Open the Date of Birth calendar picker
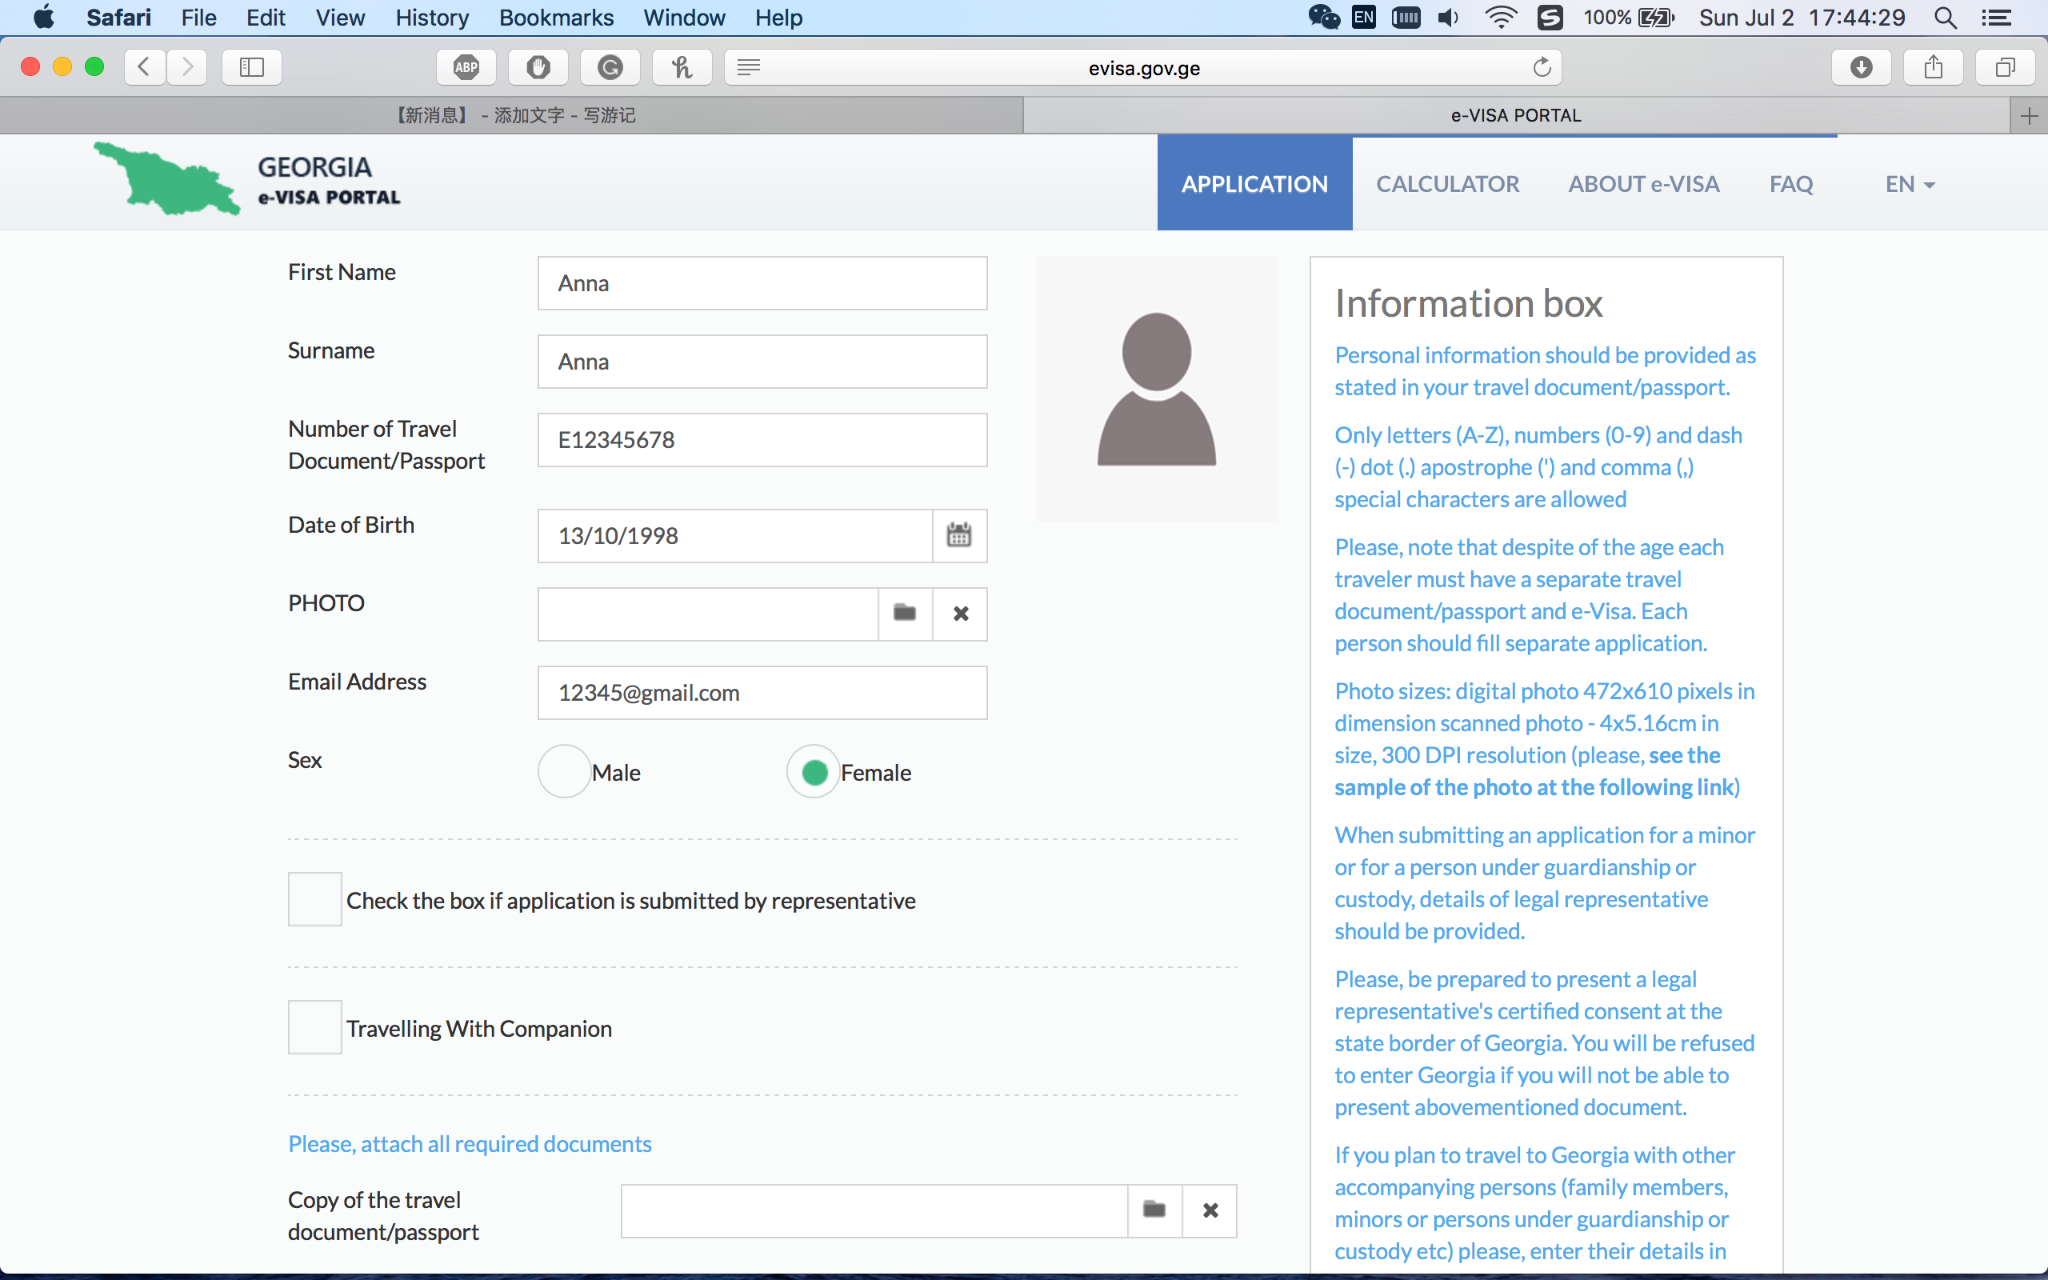 [x=959, y=535]
